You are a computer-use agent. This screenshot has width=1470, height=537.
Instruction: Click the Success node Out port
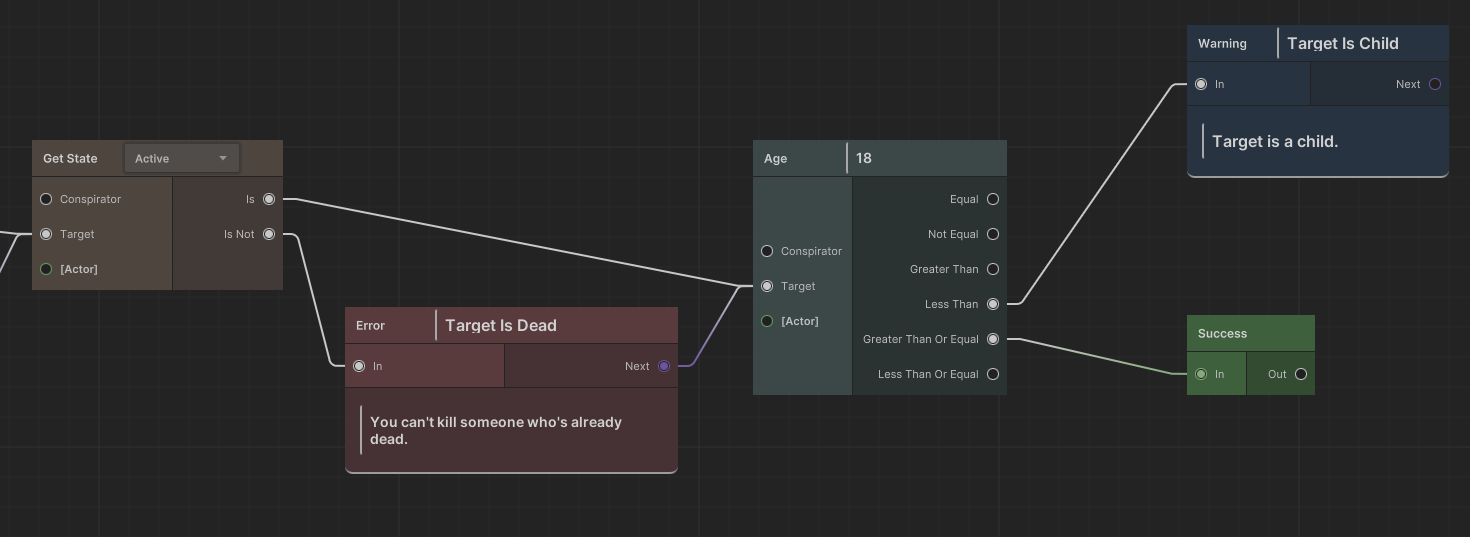click(x=1301, y=374)
